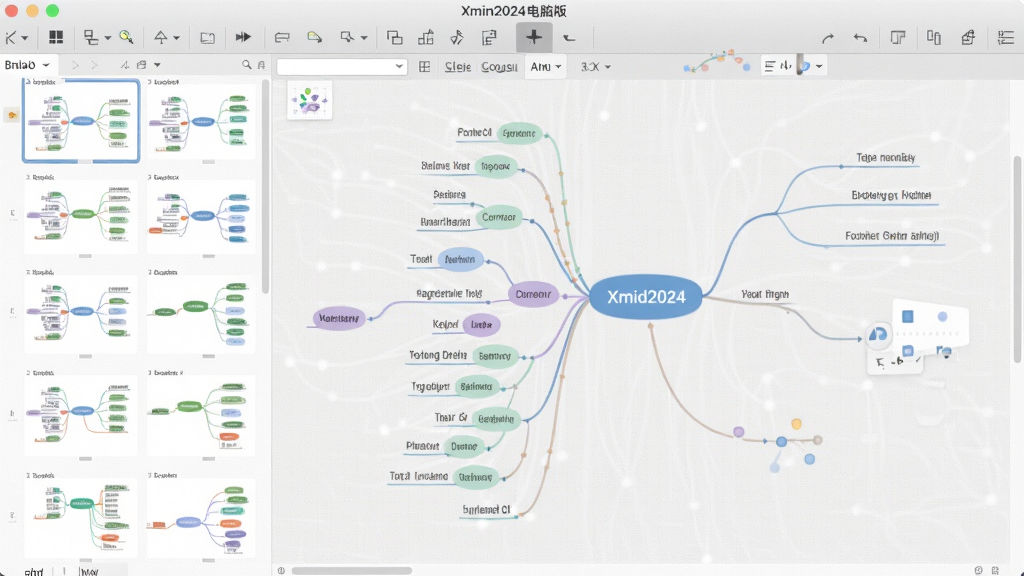Switch to the four-squares grid view icon
Viewport: 1024px width, 576px height.
[x=56, y=37]
